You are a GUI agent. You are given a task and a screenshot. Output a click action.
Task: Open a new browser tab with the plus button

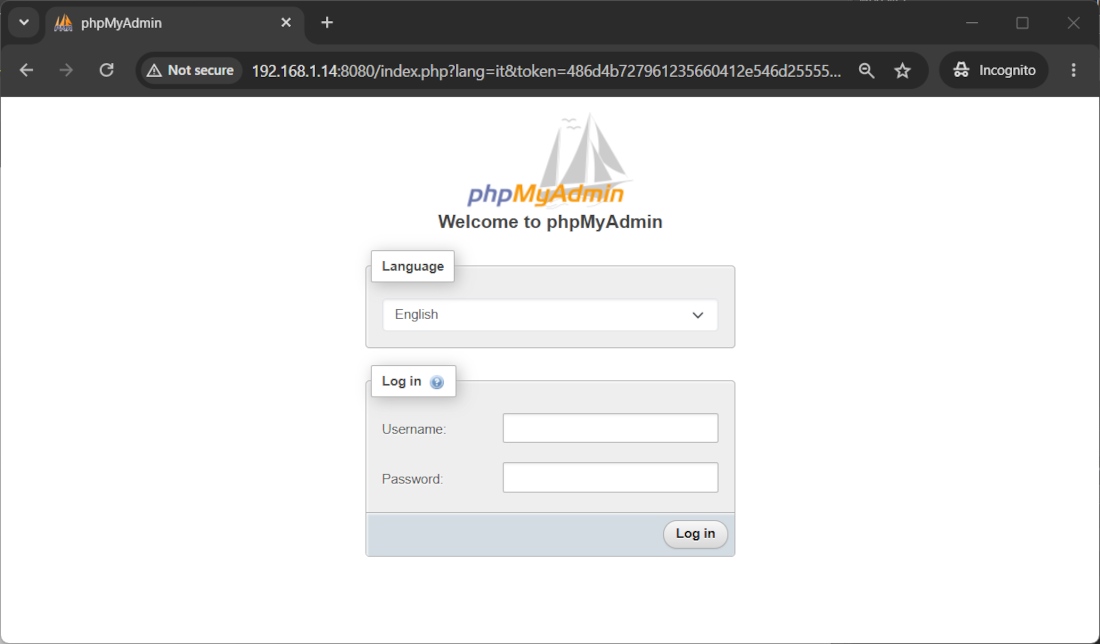click(327, 22)
